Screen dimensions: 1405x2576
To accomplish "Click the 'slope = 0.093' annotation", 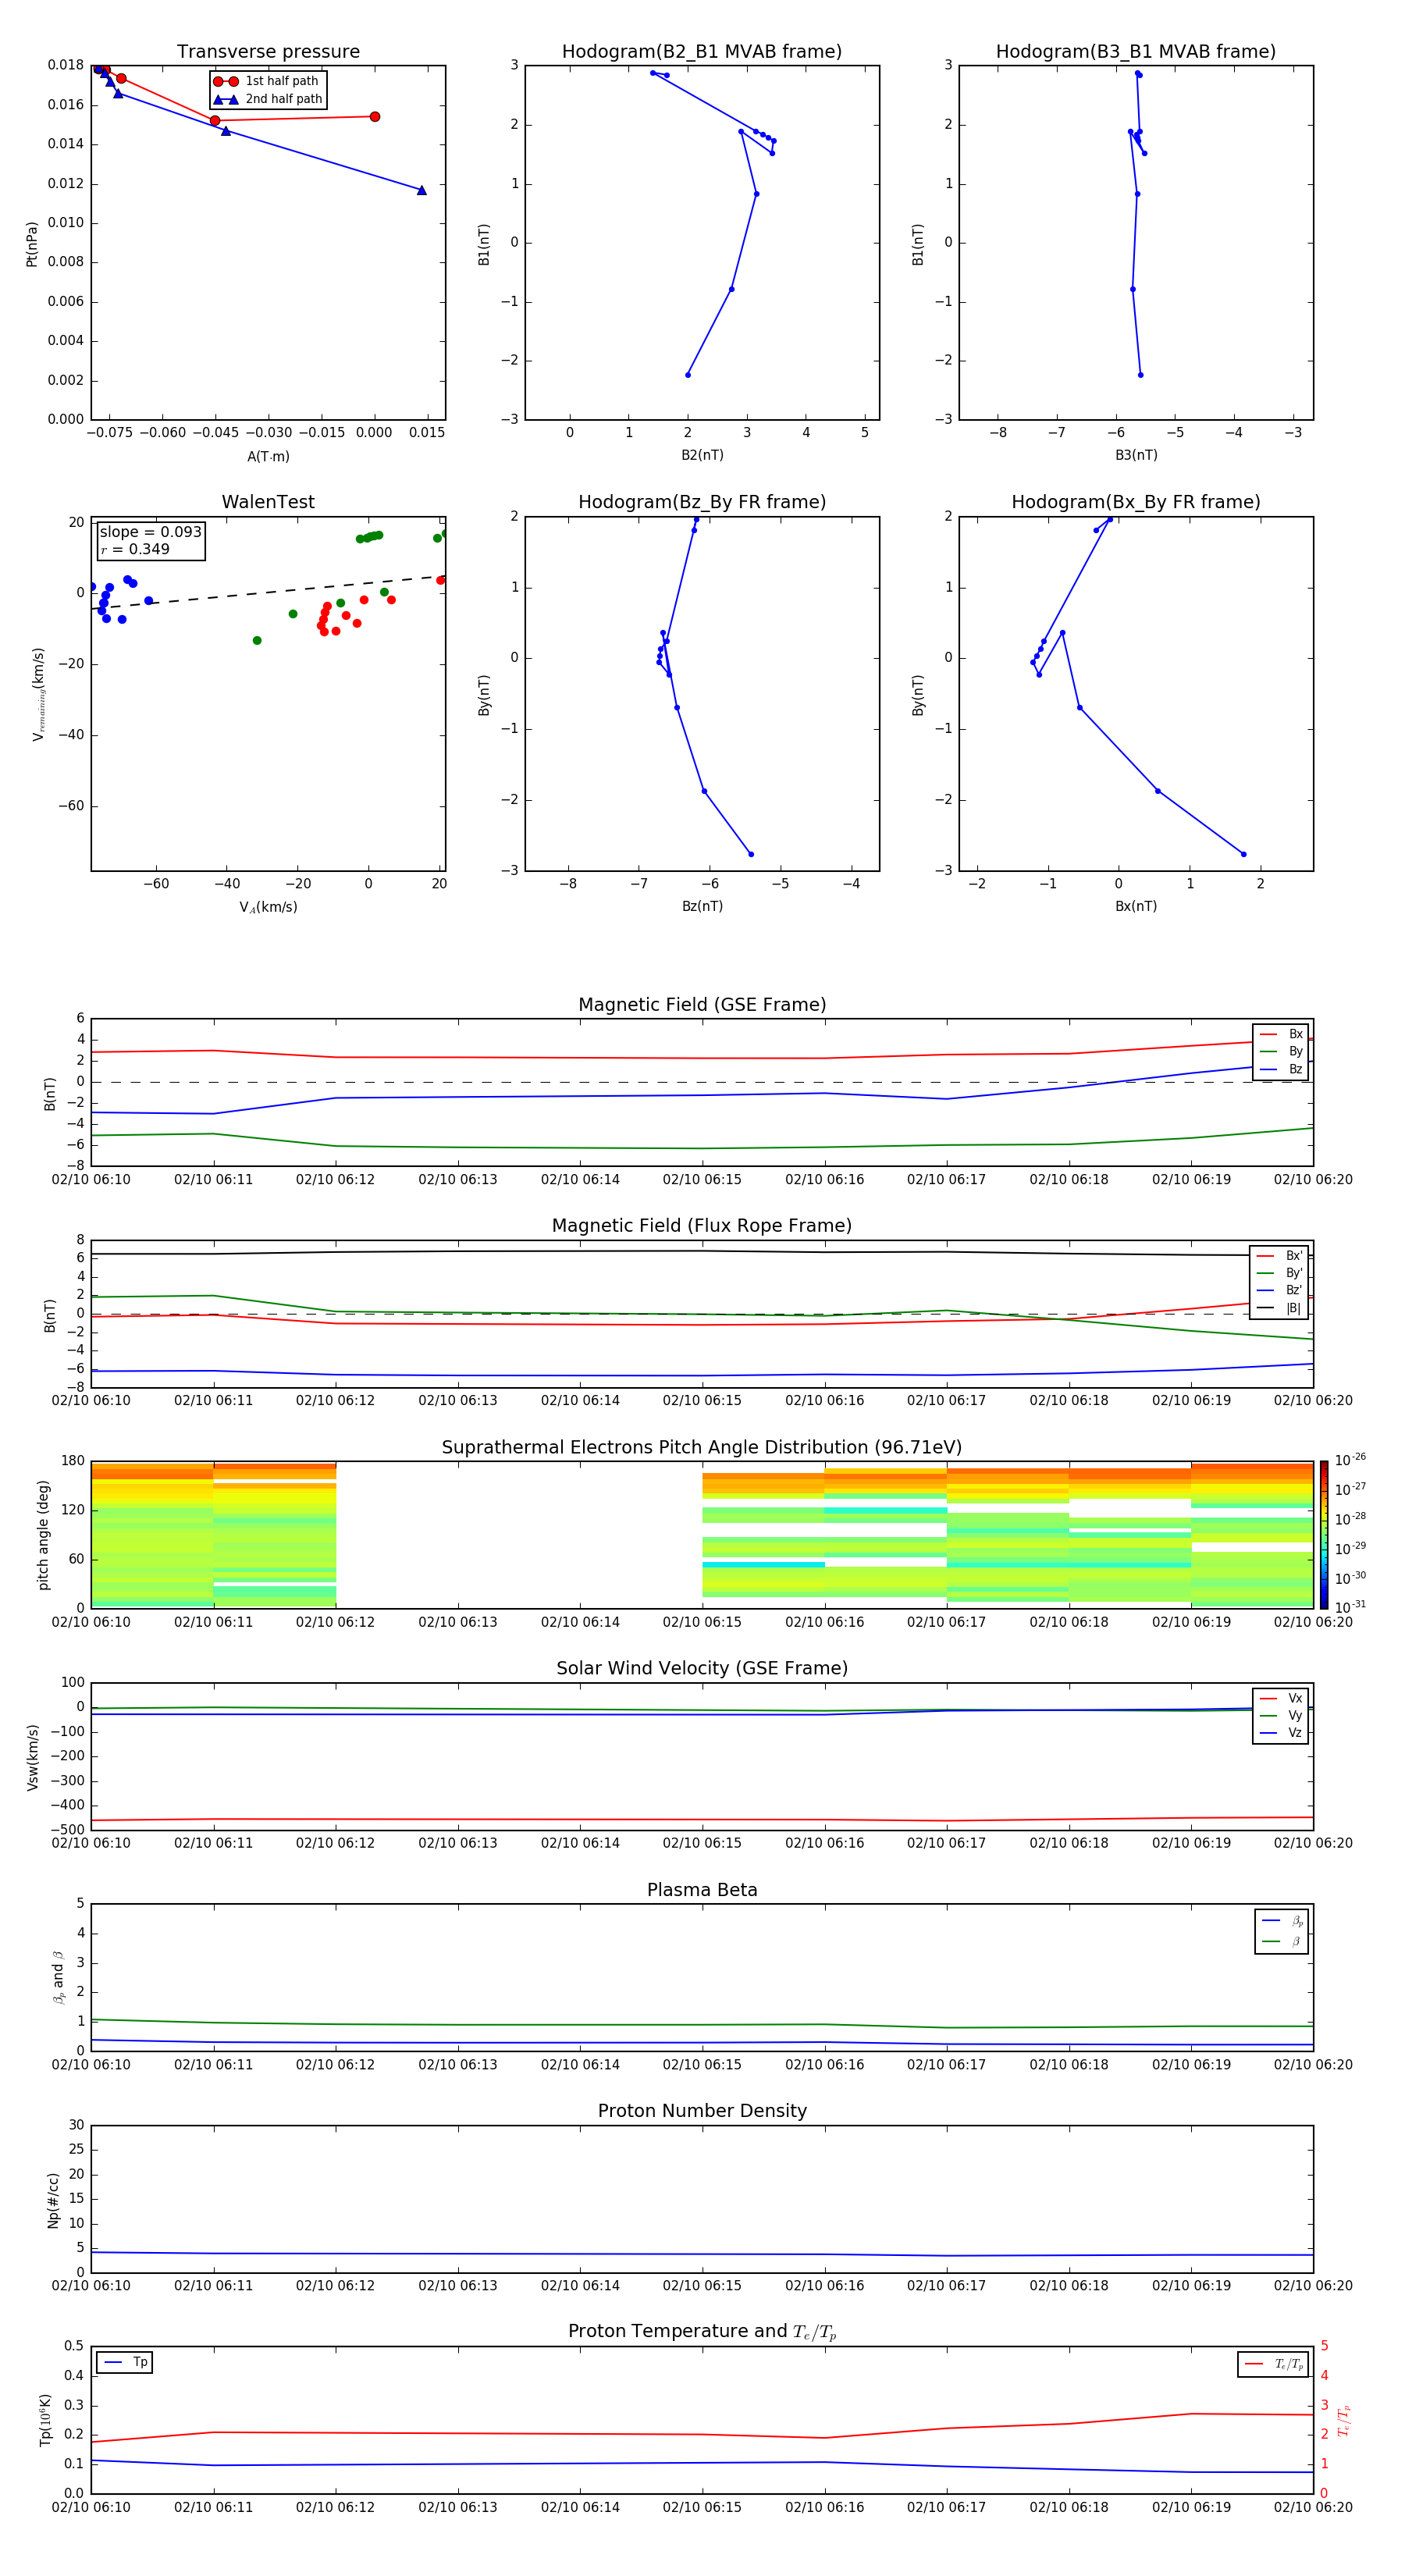I will 150,532.
